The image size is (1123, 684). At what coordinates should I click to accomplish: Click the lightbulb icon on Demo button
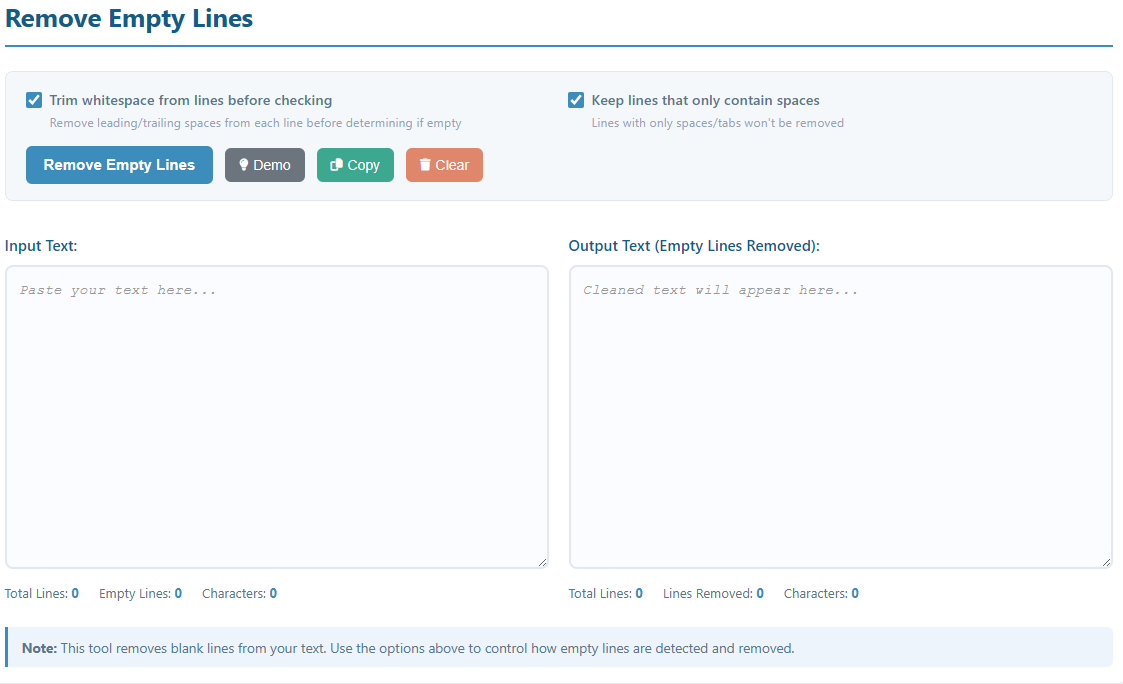pos(243,165)
